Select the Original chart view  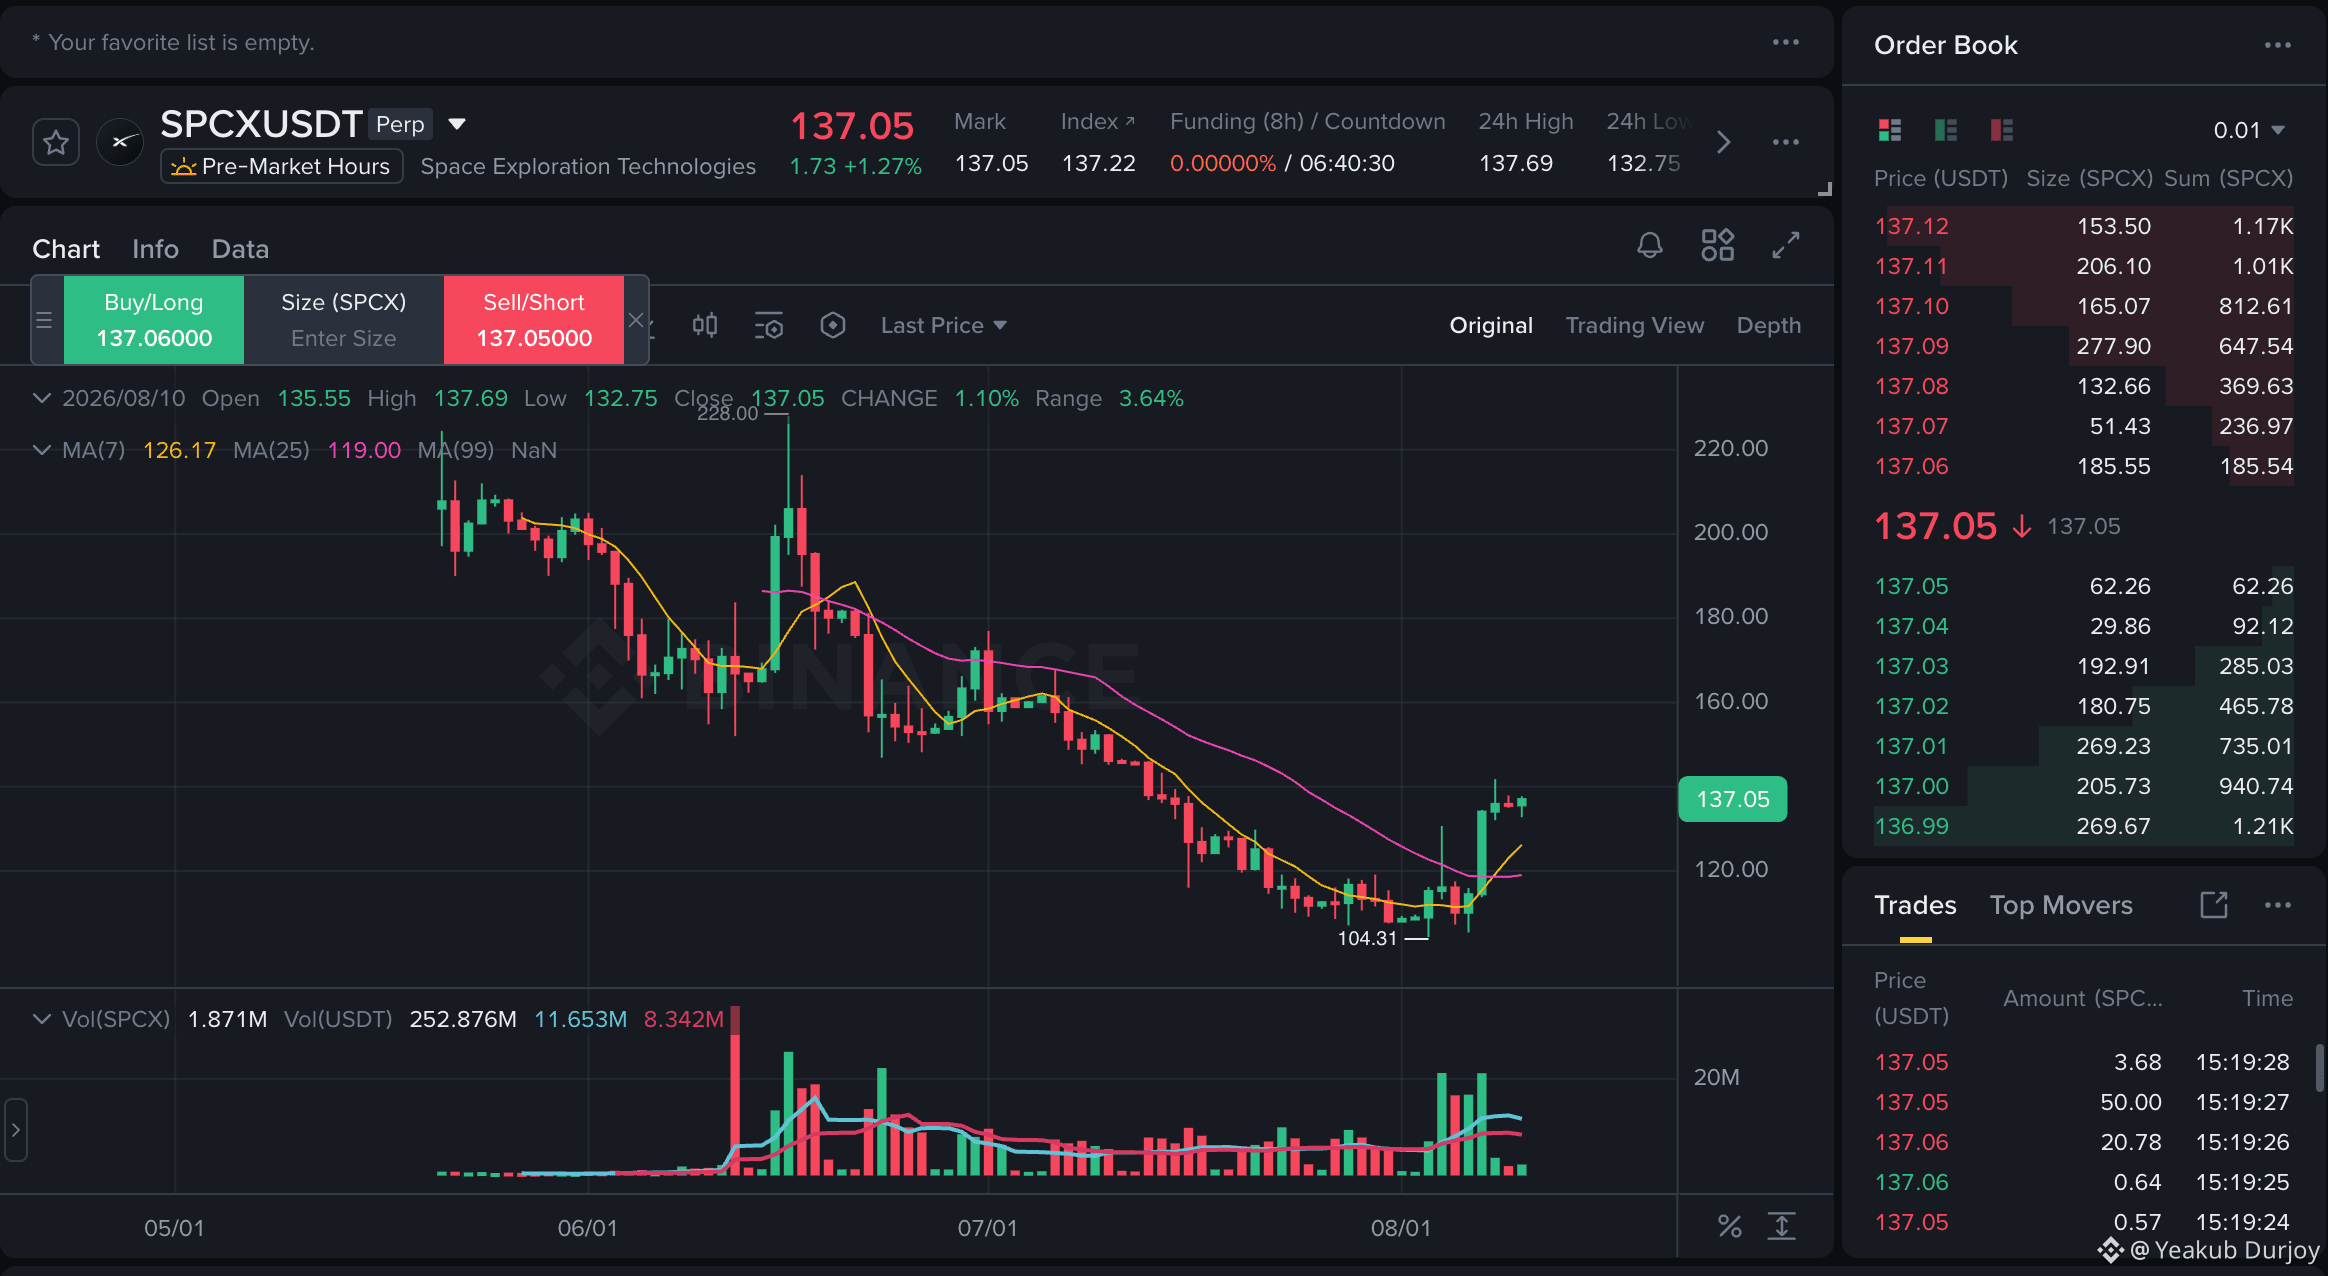[x=1491, y=325]
